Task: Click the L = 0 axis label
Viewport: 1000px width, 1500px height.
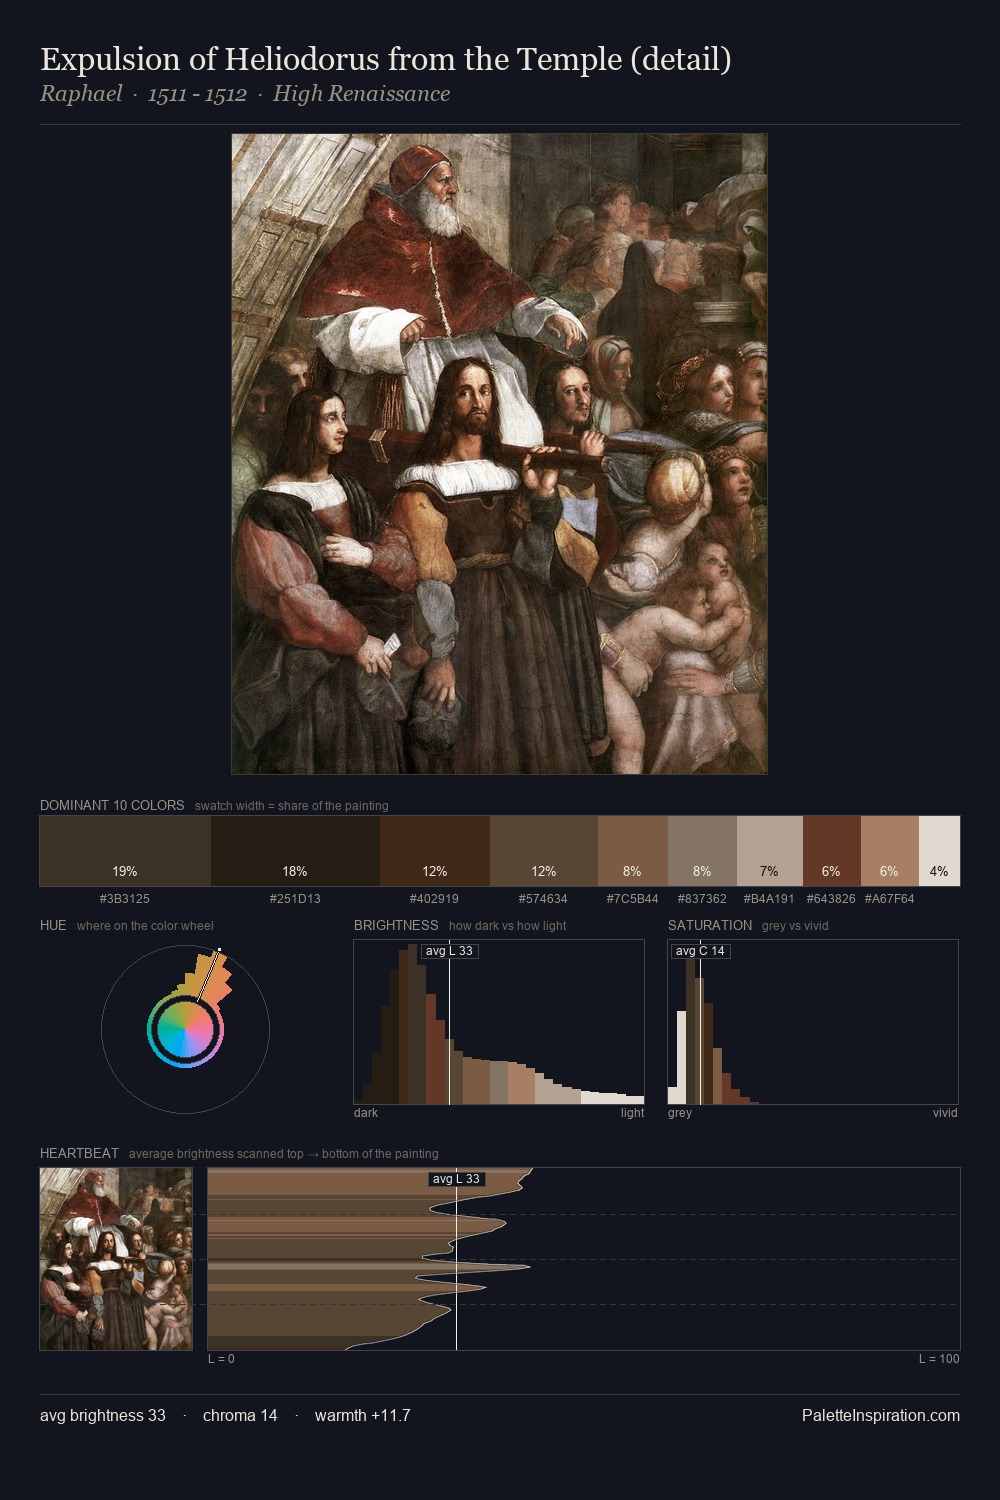Action: 221,1359
